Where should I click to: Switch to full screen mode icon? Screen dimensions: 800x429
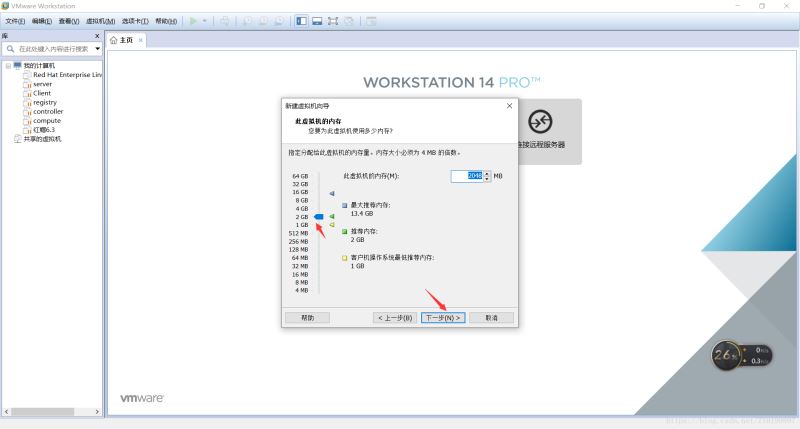[333, 21]
